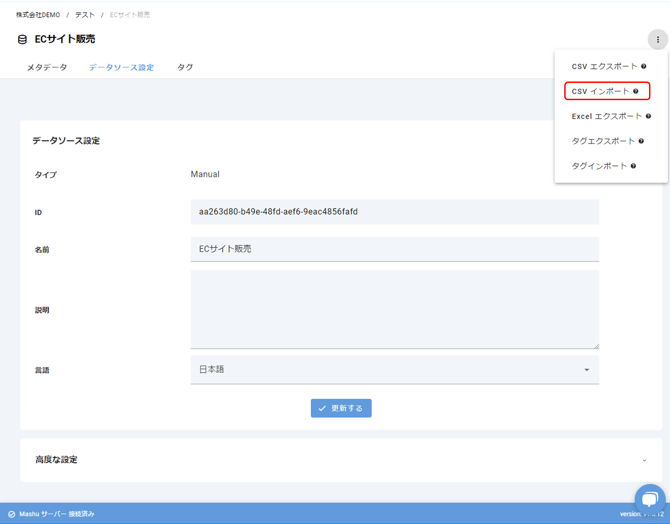Screen dimensions: 670x524
Task: Open 株式会社DEMO breadcrumb link
Action: [38, 15]
